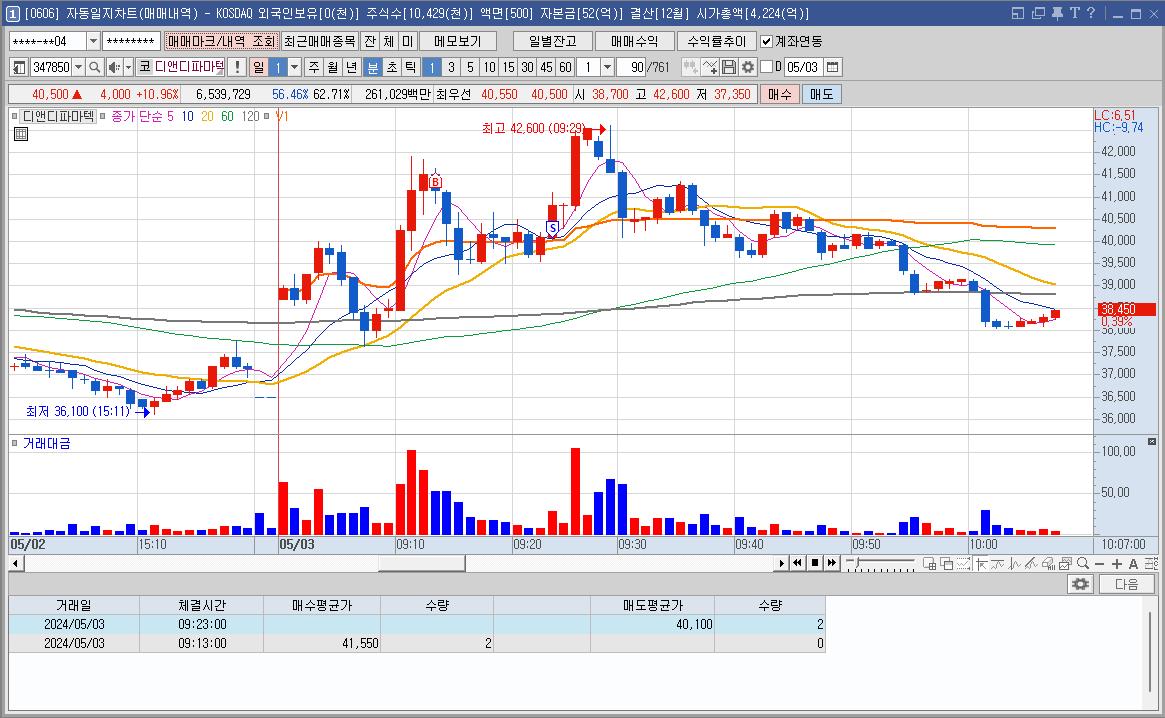The width and height of the screenshot is (1165, 718).
Task: Click the question mark help icon in title bar
Action: coord(1091,13)
